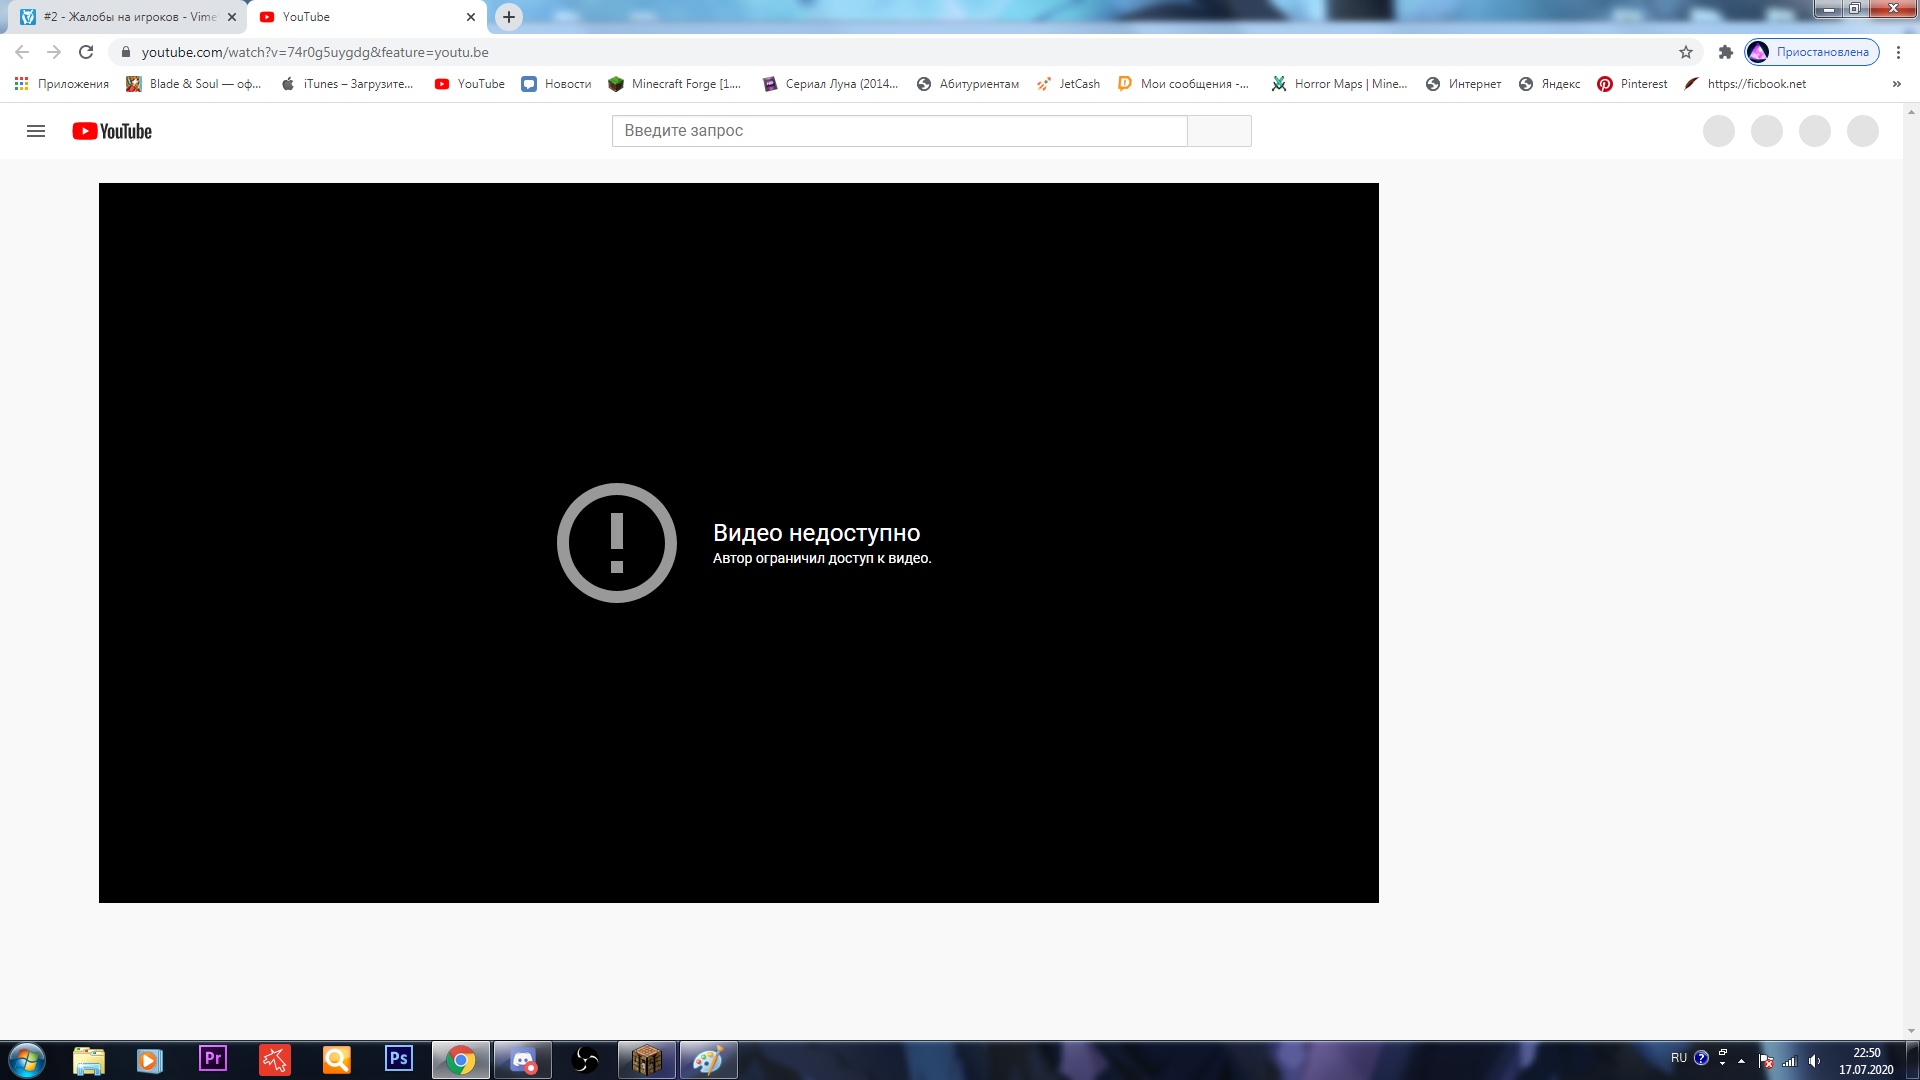
Task: Reload the current page
Action: pyautogui.click(x=86, y=52)
